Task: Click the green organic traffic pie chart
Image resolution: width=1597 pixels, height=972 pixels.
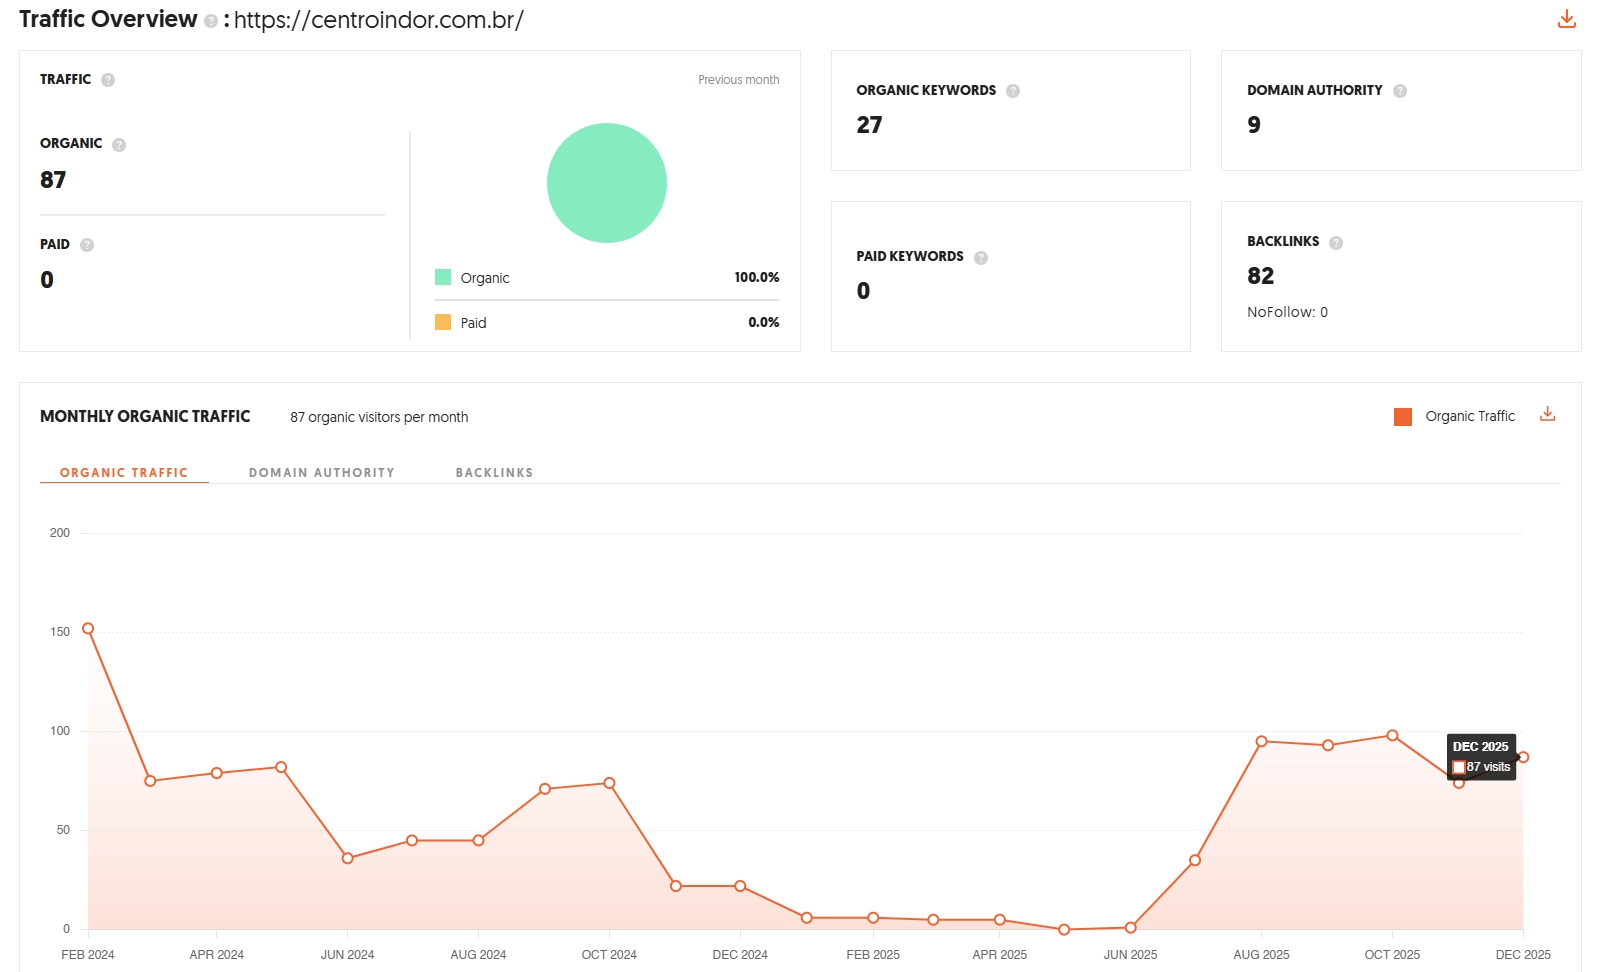Action: [606, 183]
